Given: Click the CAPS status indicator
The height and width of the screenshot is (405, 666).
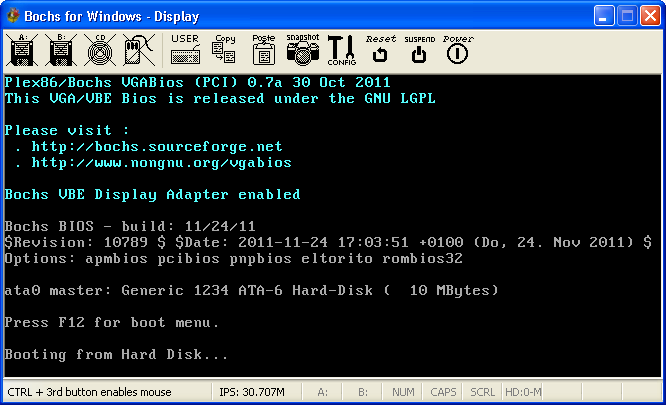Looking at the screenshot, I should pyautogui.click(x=443, y=392).
